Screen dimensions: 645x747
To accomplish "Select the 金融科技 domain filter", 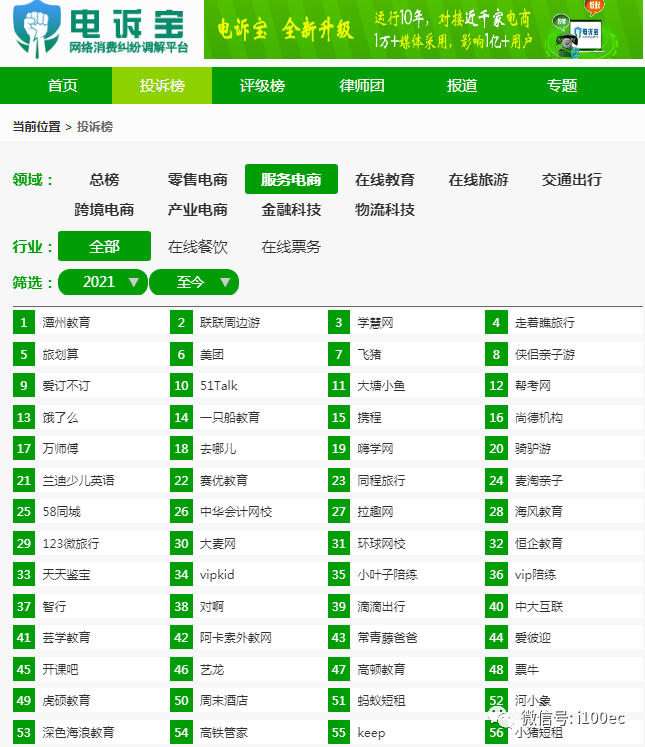I will pos(291,210).
